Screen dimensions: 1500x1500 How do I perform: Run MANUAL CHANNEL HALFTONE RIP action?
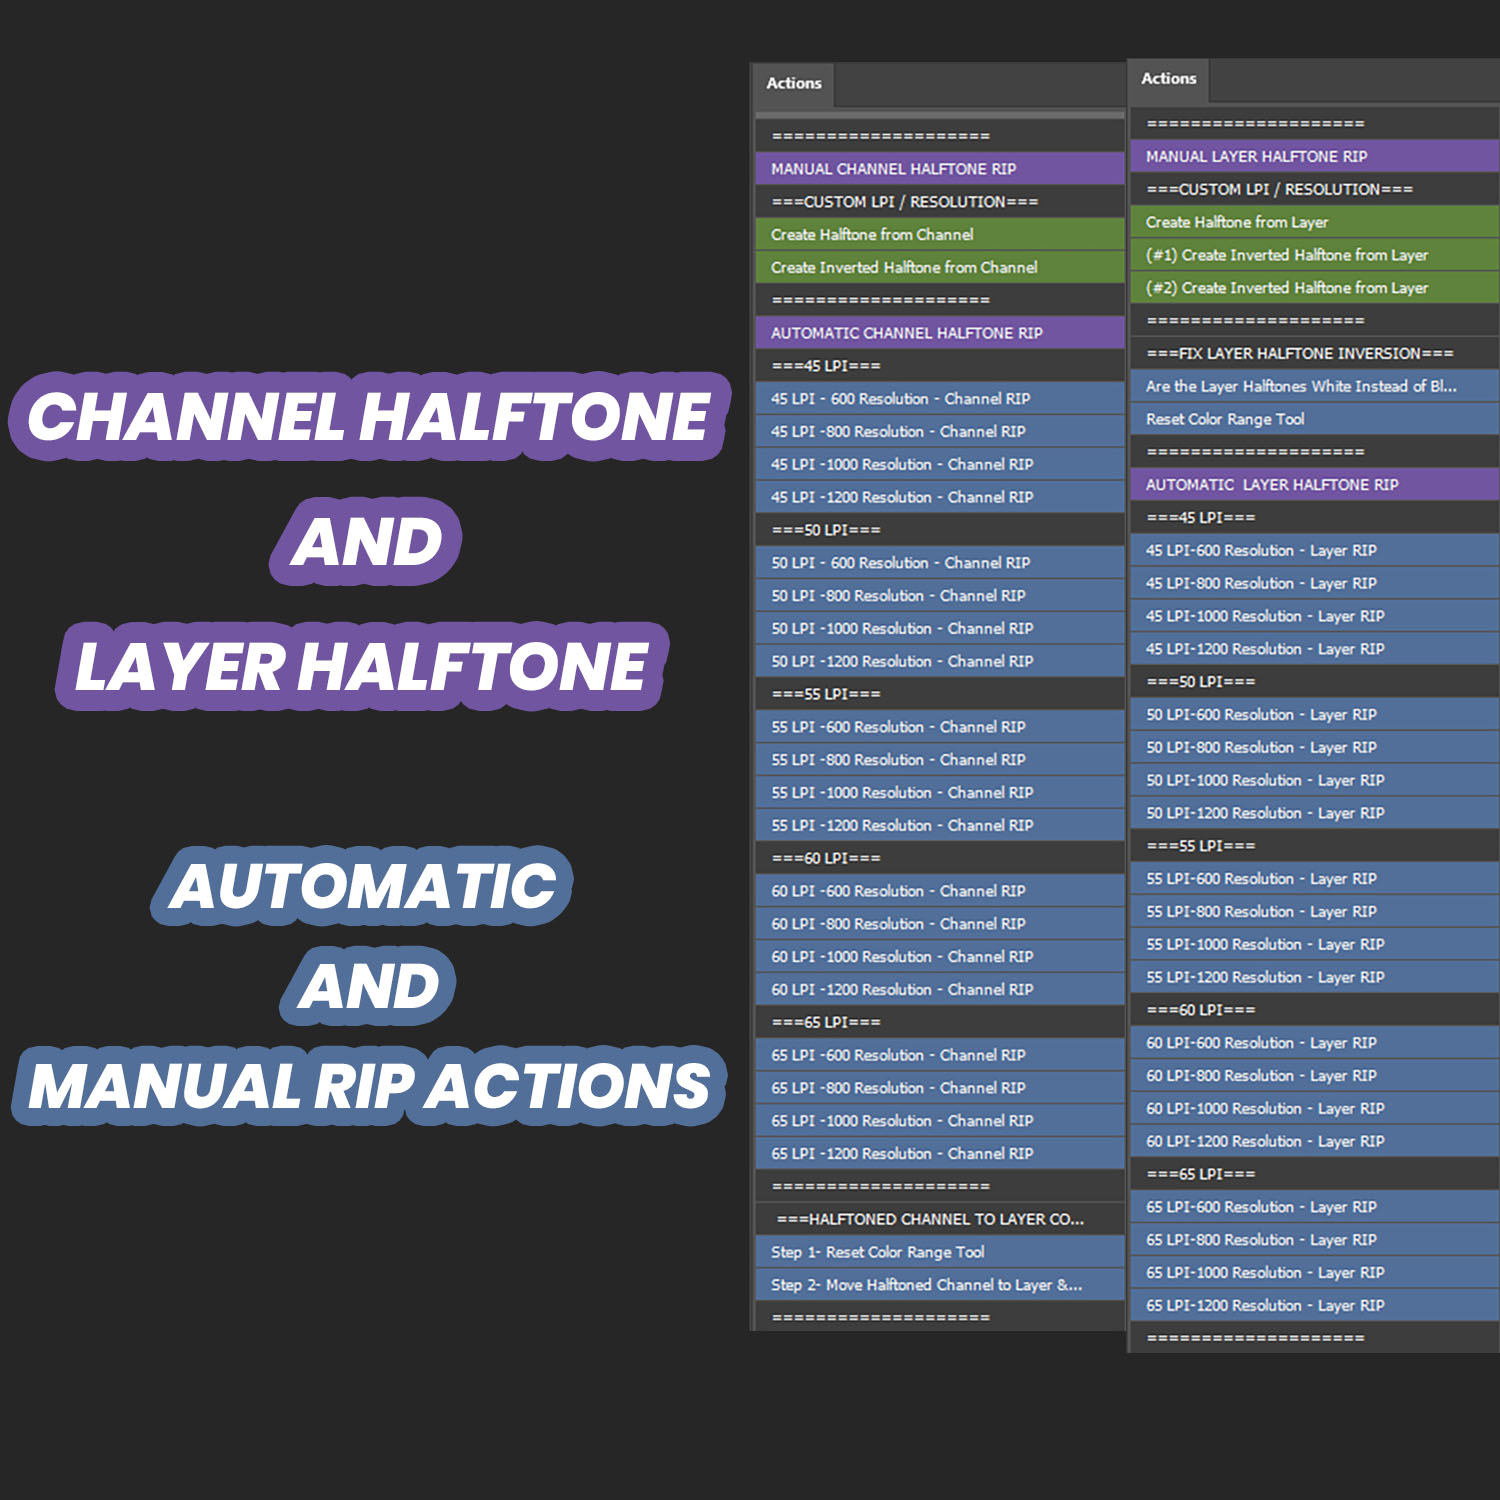pyautogui.click(x=941, y=169)
